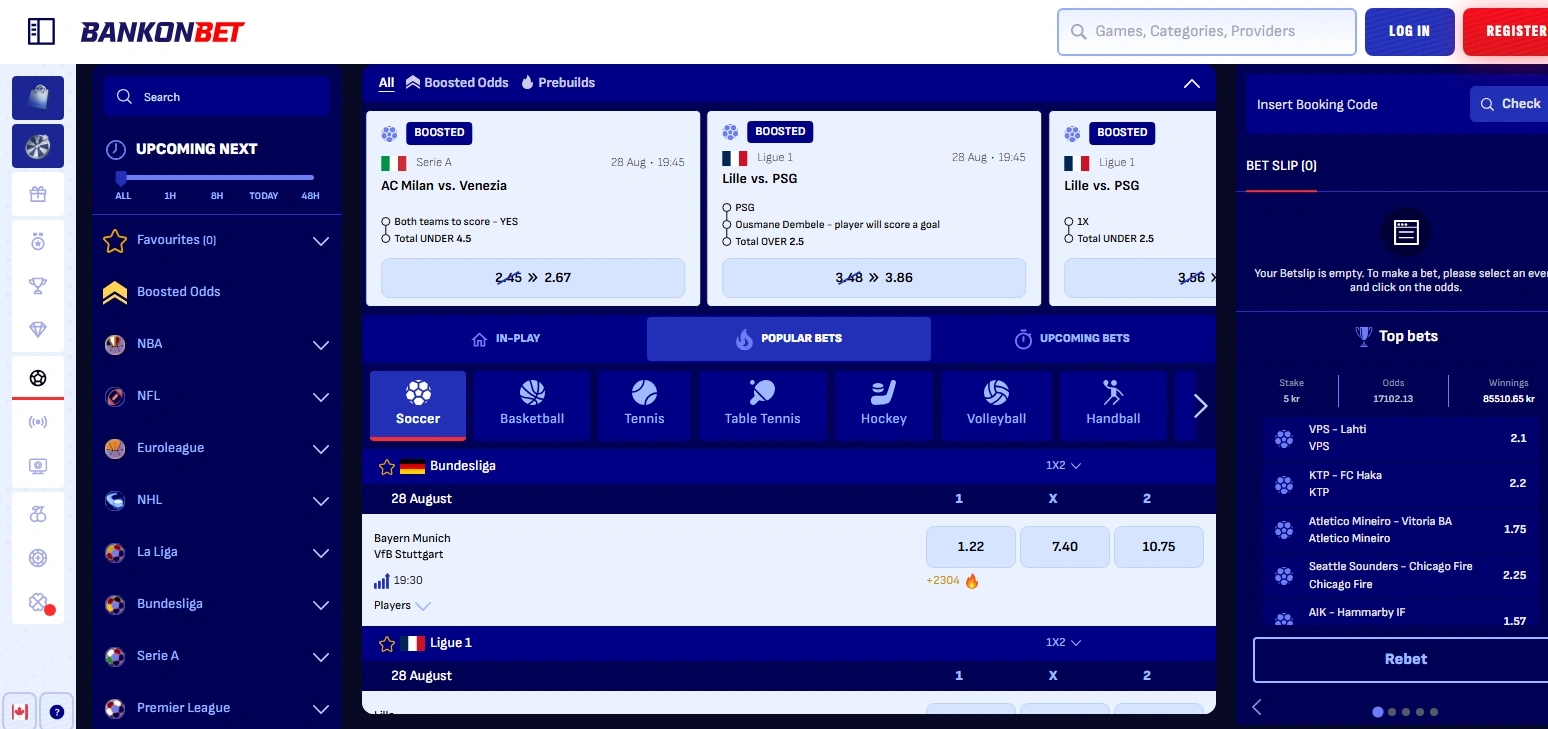Focus the sidebar Search field
The height and width of the screenshot is (729, 1548).
pos(217,97)
